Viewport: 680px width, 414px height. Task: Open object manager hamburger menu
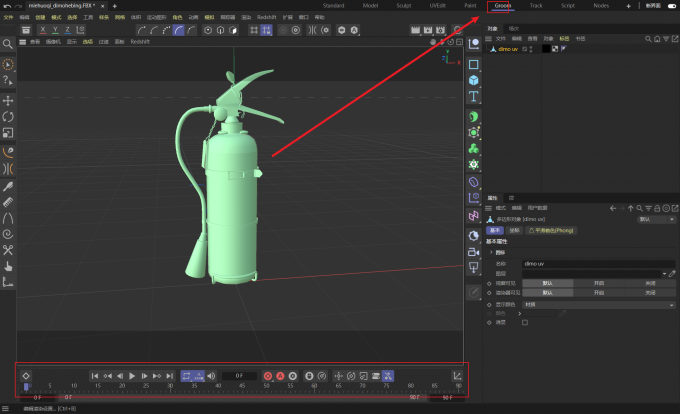pyautogui.click(x=488, y=39)
